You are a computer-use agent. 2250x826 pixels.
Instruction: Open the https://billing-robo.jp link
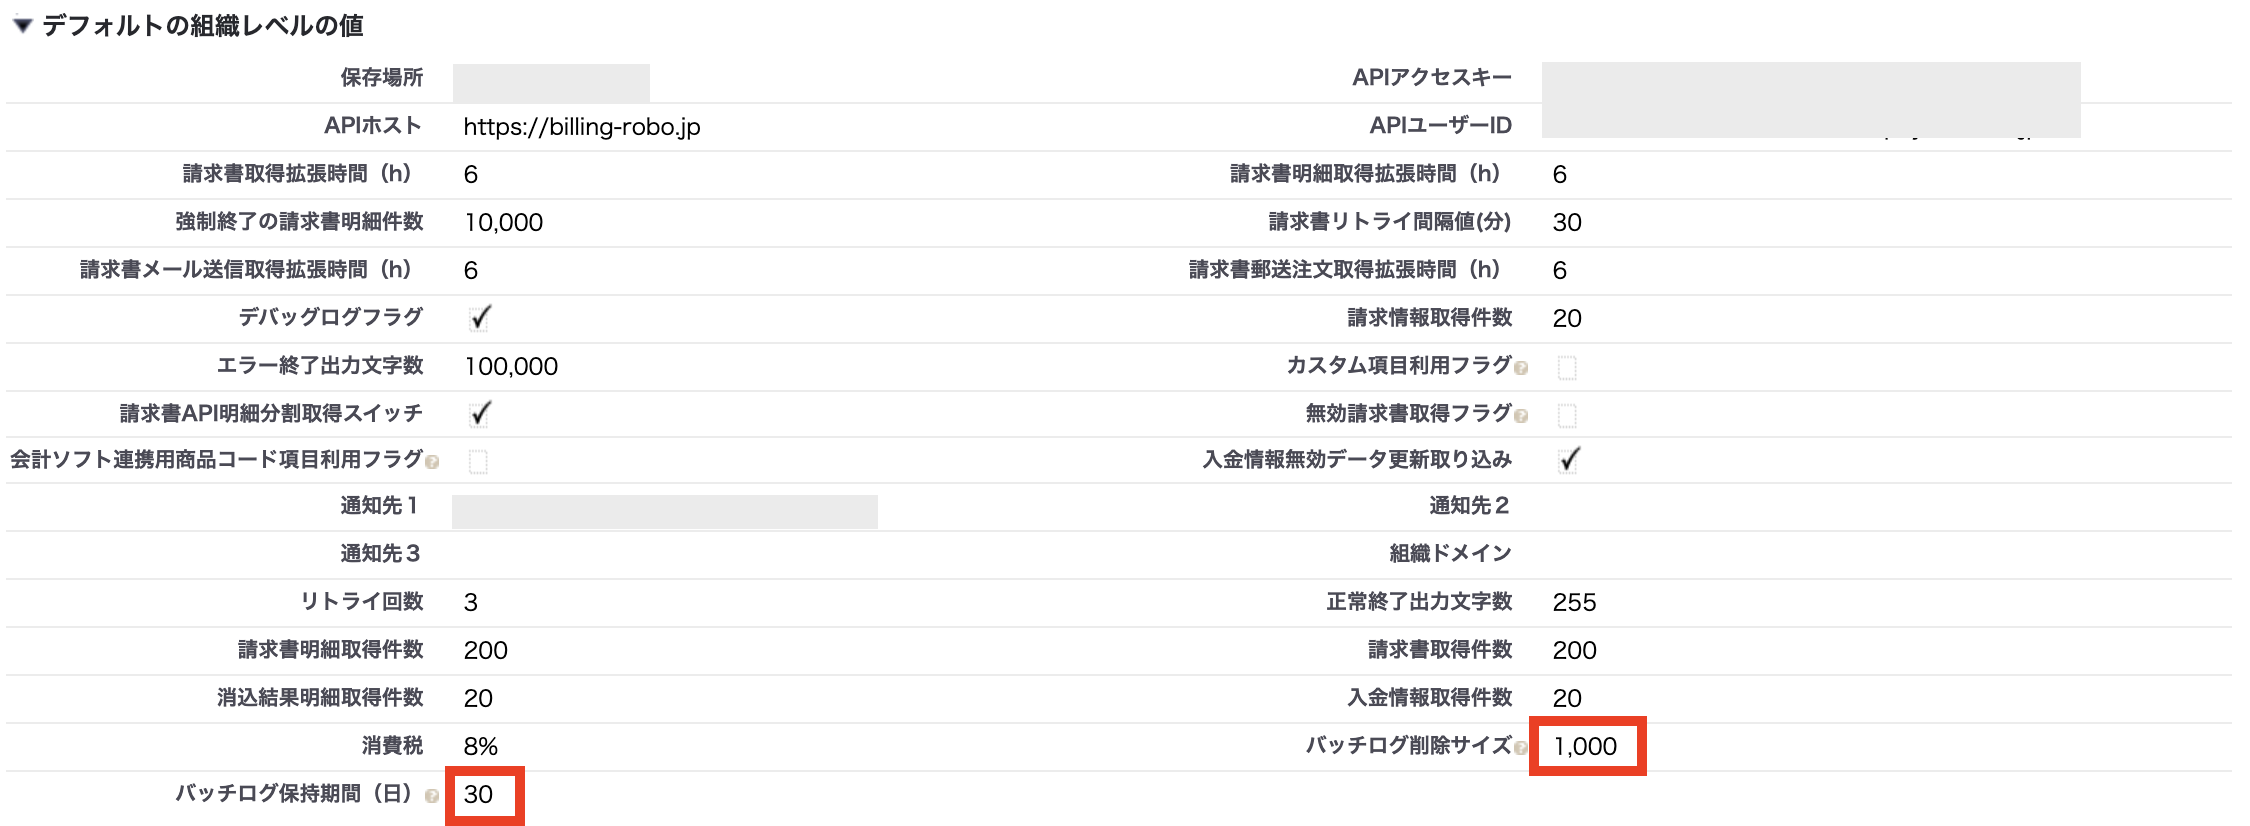tap(581, 126)
